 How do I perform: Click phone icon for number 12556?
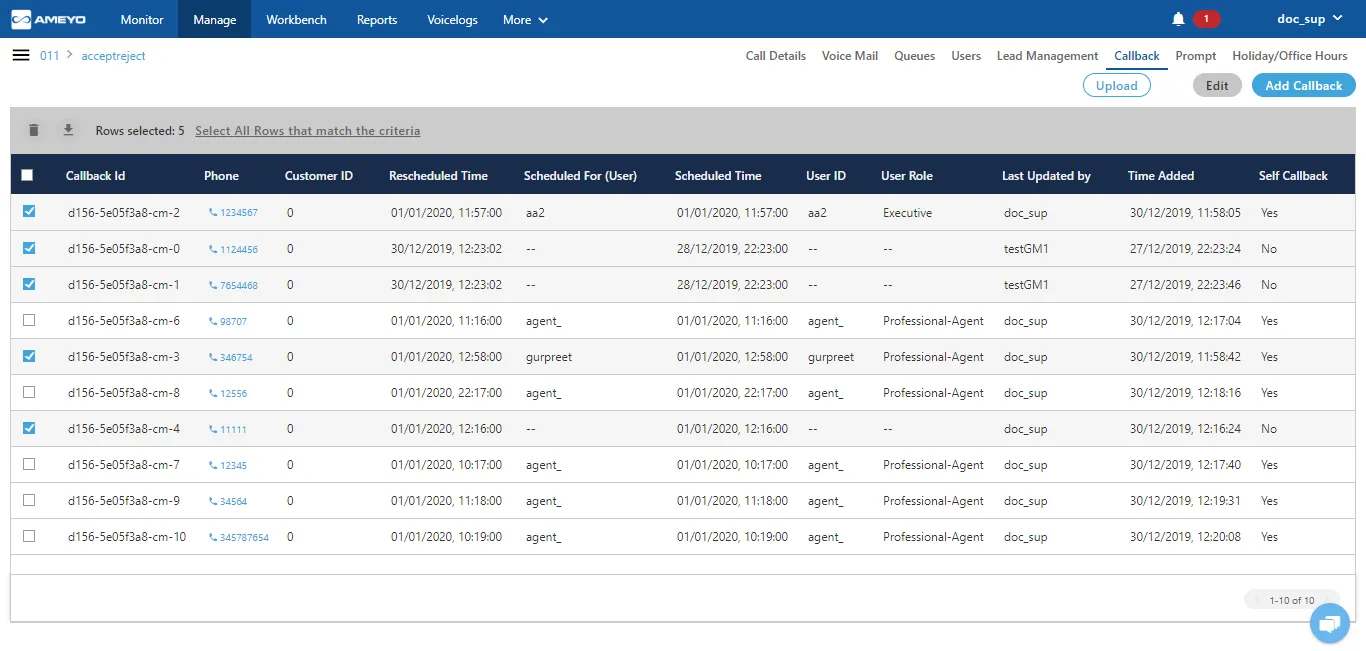(x=213, y=393)
